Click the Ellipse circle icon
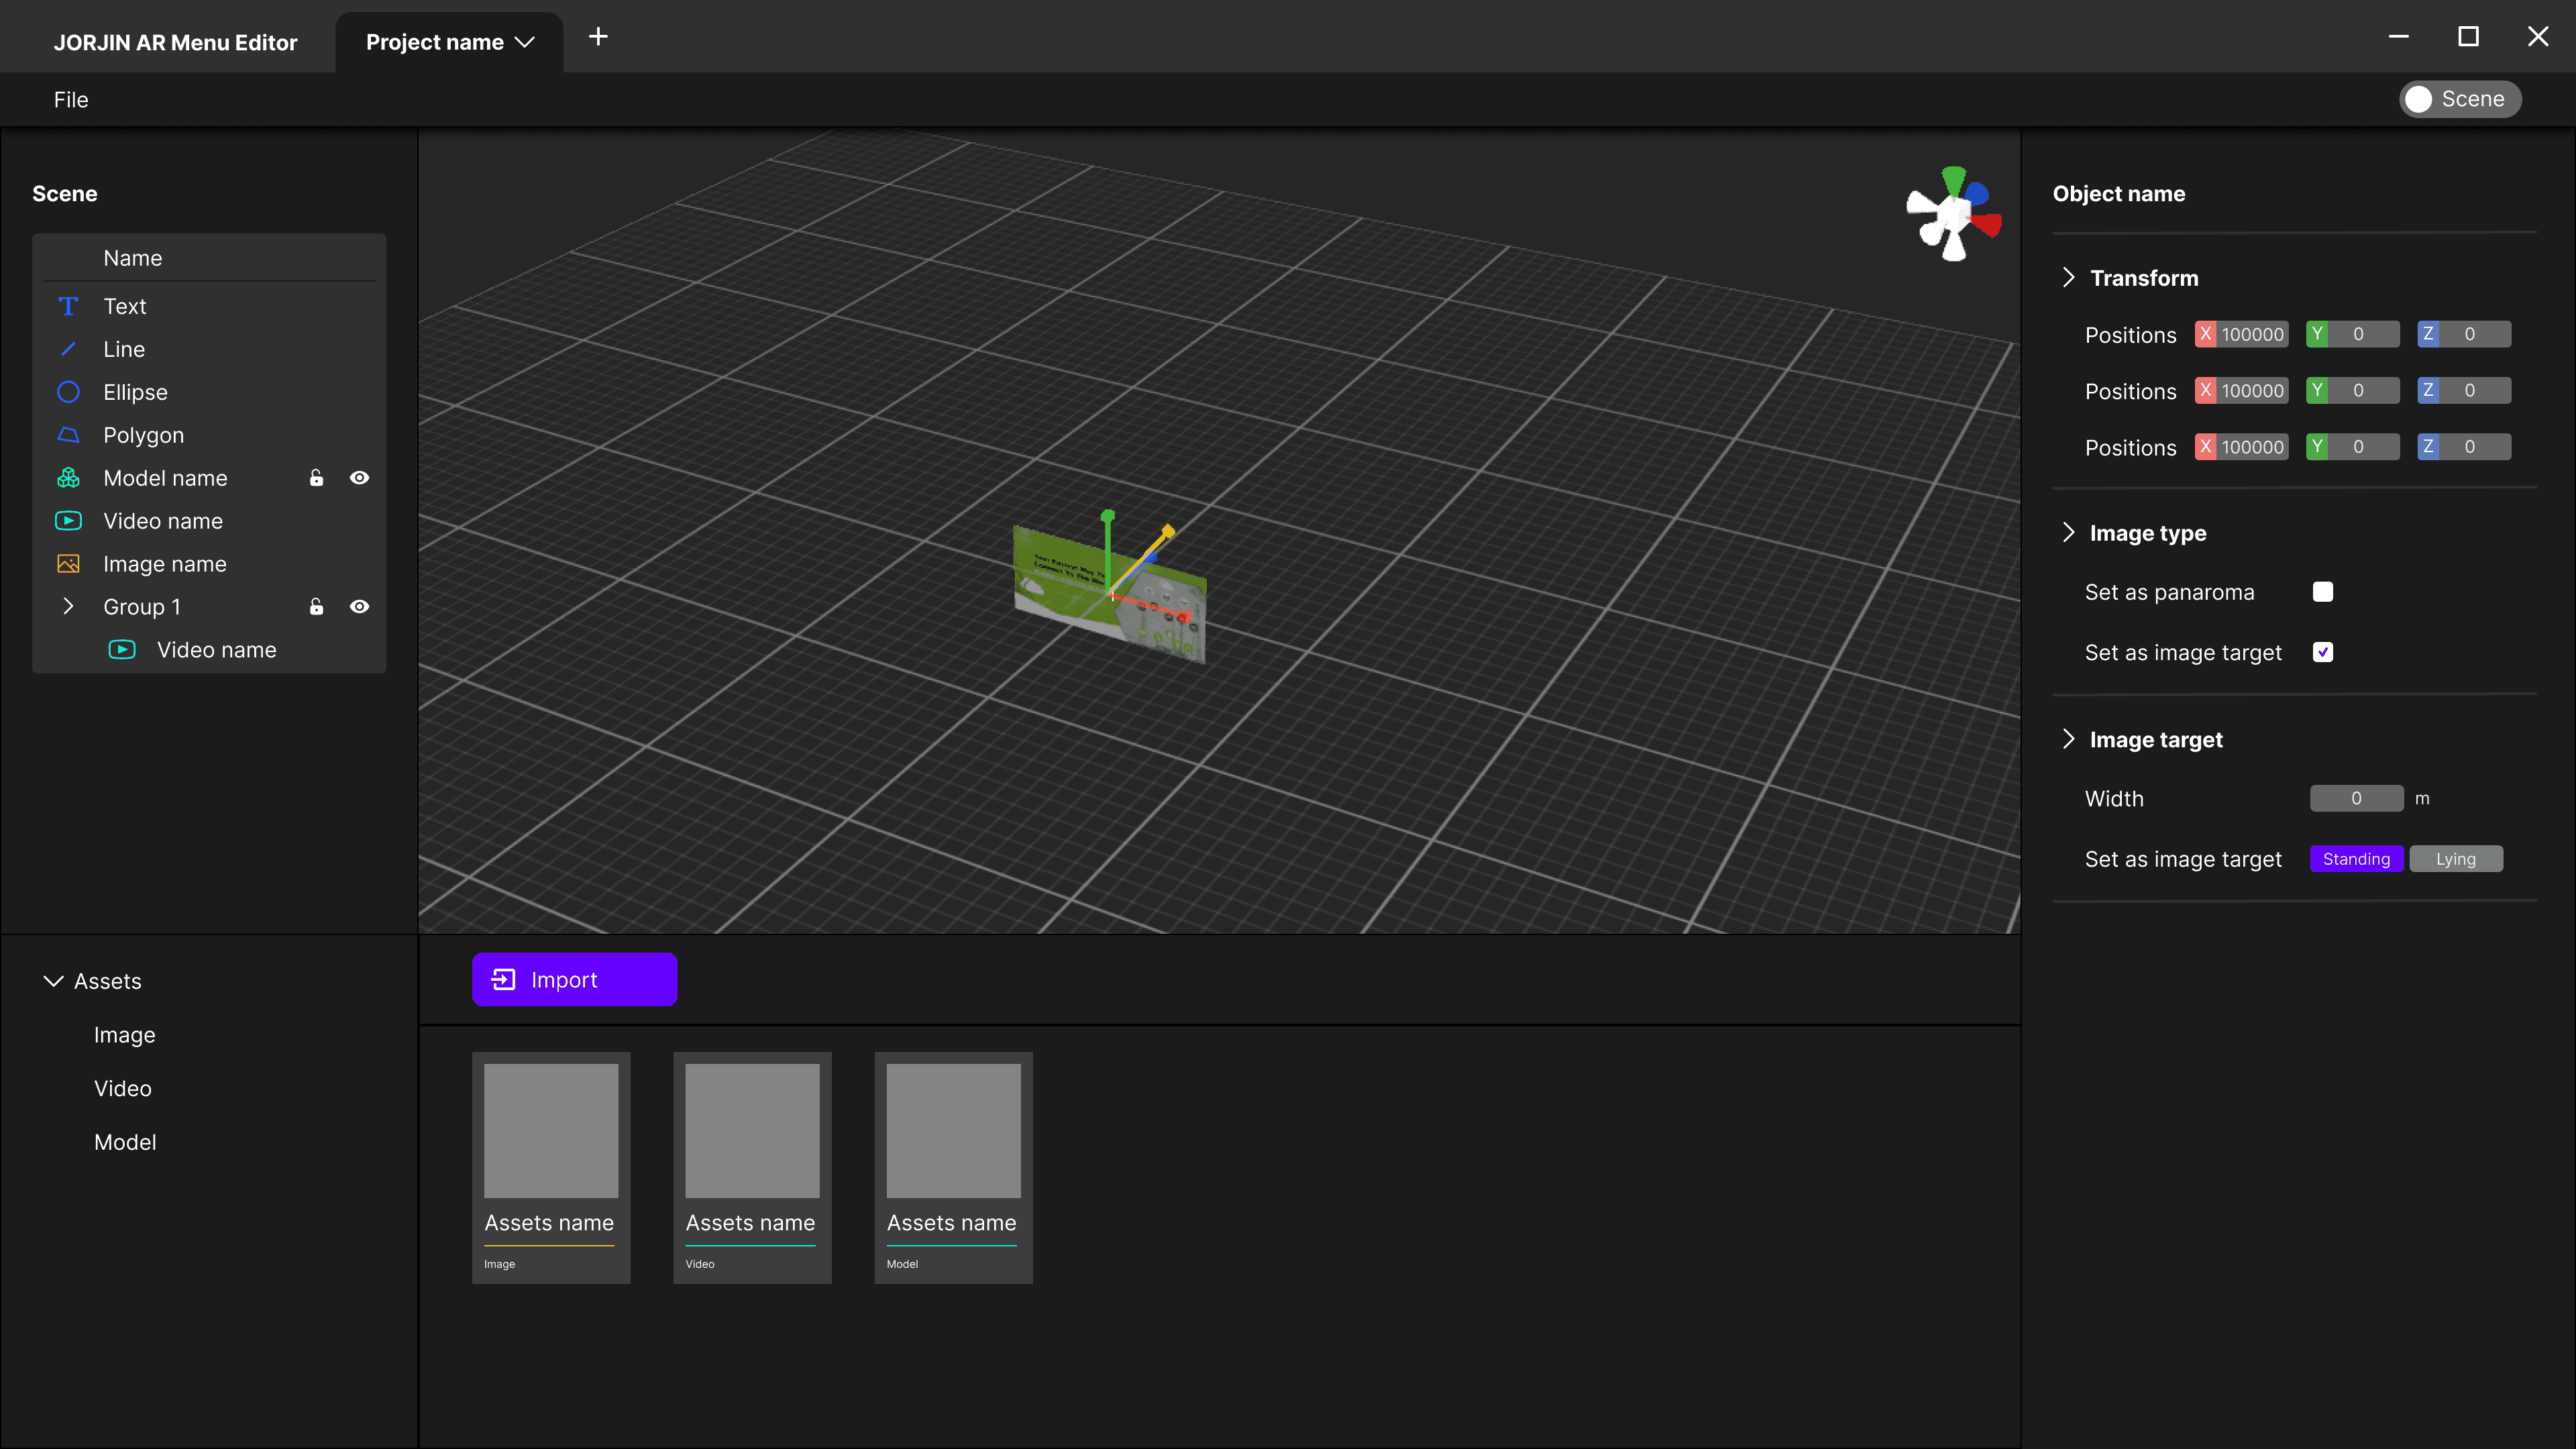 (68, 392)
